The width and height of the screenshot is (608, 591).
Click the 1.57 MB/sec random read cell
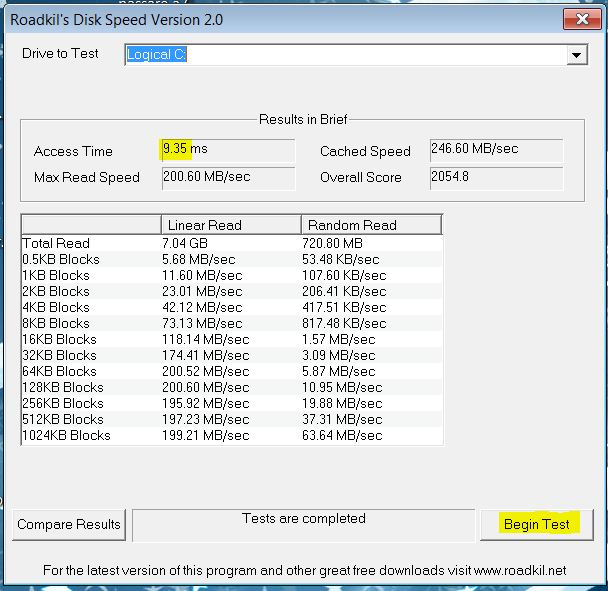point(339,339)
